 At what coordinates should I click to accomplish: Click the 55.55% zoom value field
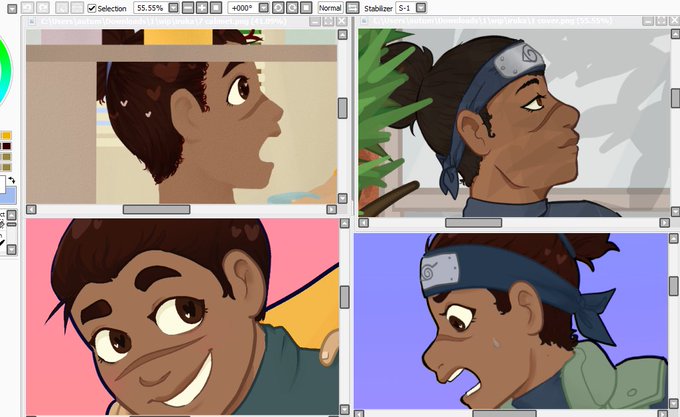coord(150,8)
